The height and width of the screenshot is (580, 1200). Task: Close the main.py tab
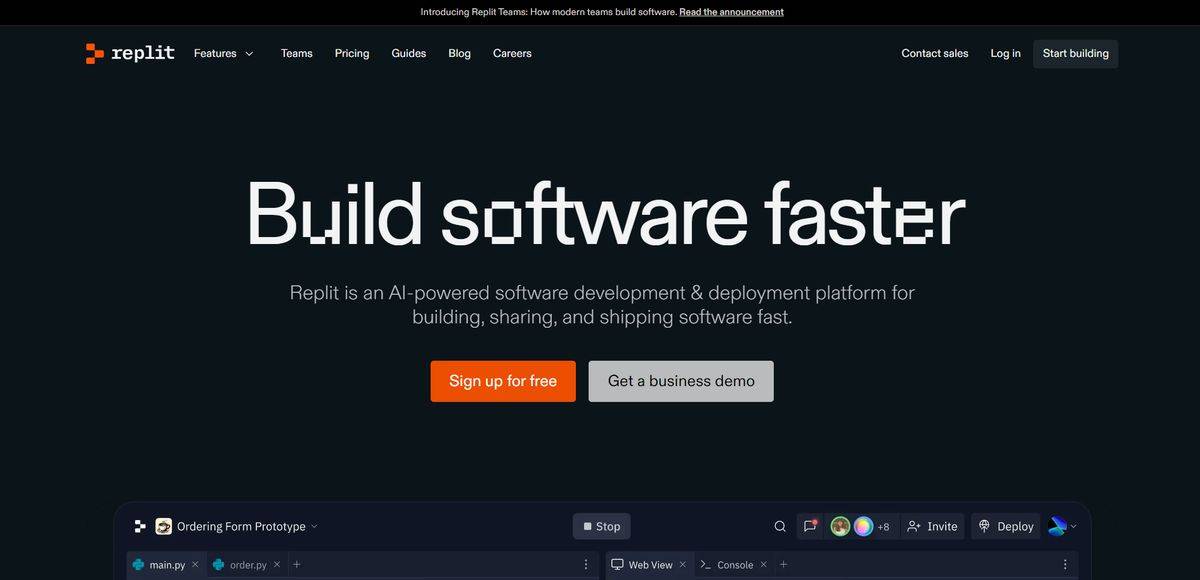click(x=195, y=565)
